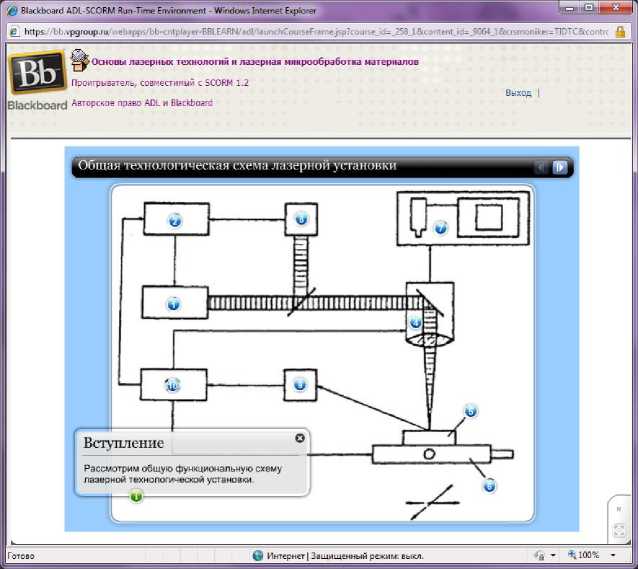Click the Готово status text
638x569 pixels.
[x=21, y=556]
